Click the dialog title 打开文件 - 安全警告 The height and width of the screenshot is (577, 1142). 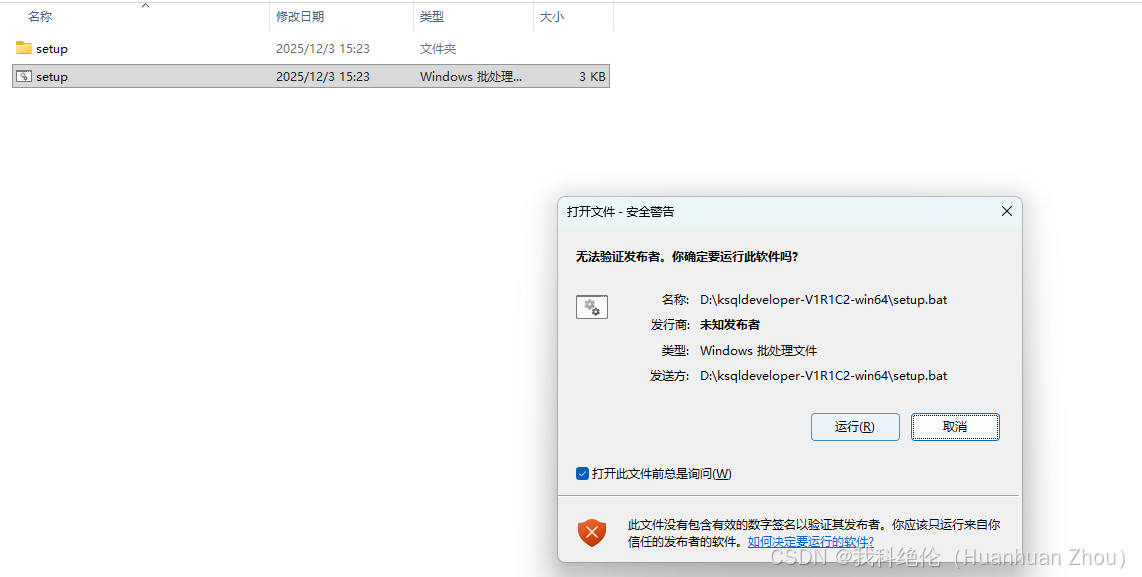pyautogui.click(x=621, y=212)
